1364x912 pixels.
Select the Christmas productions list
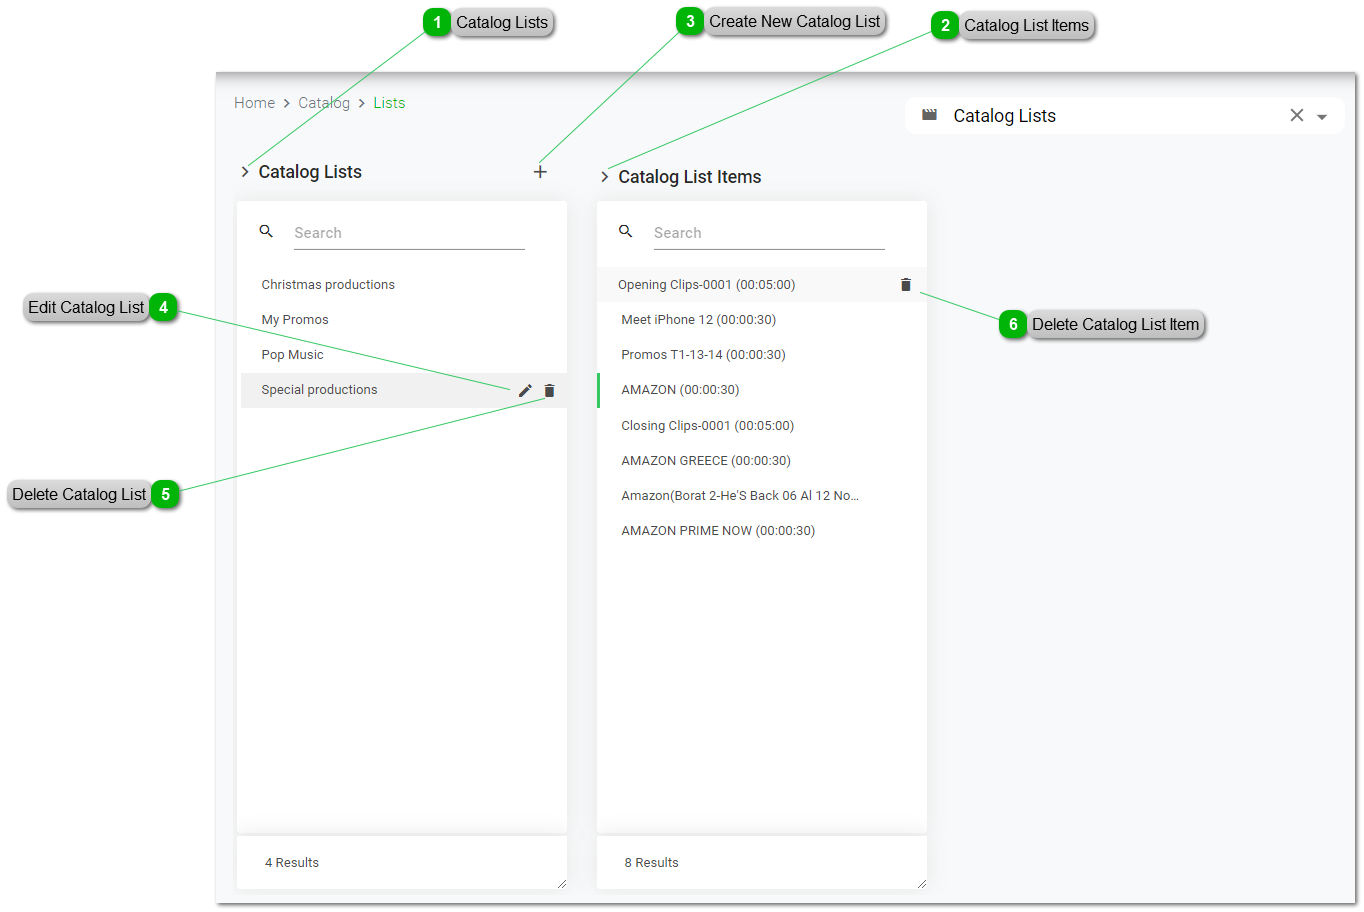328,285
